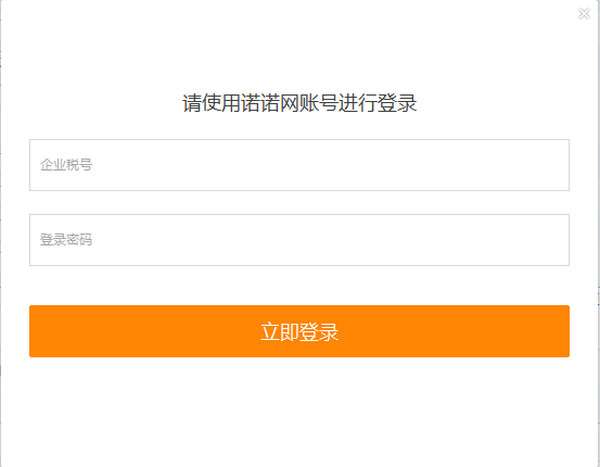Click the 企业税号 placeholder text
Image resolution: width=600 pixels, height=467 pixels.
point(66,165)
